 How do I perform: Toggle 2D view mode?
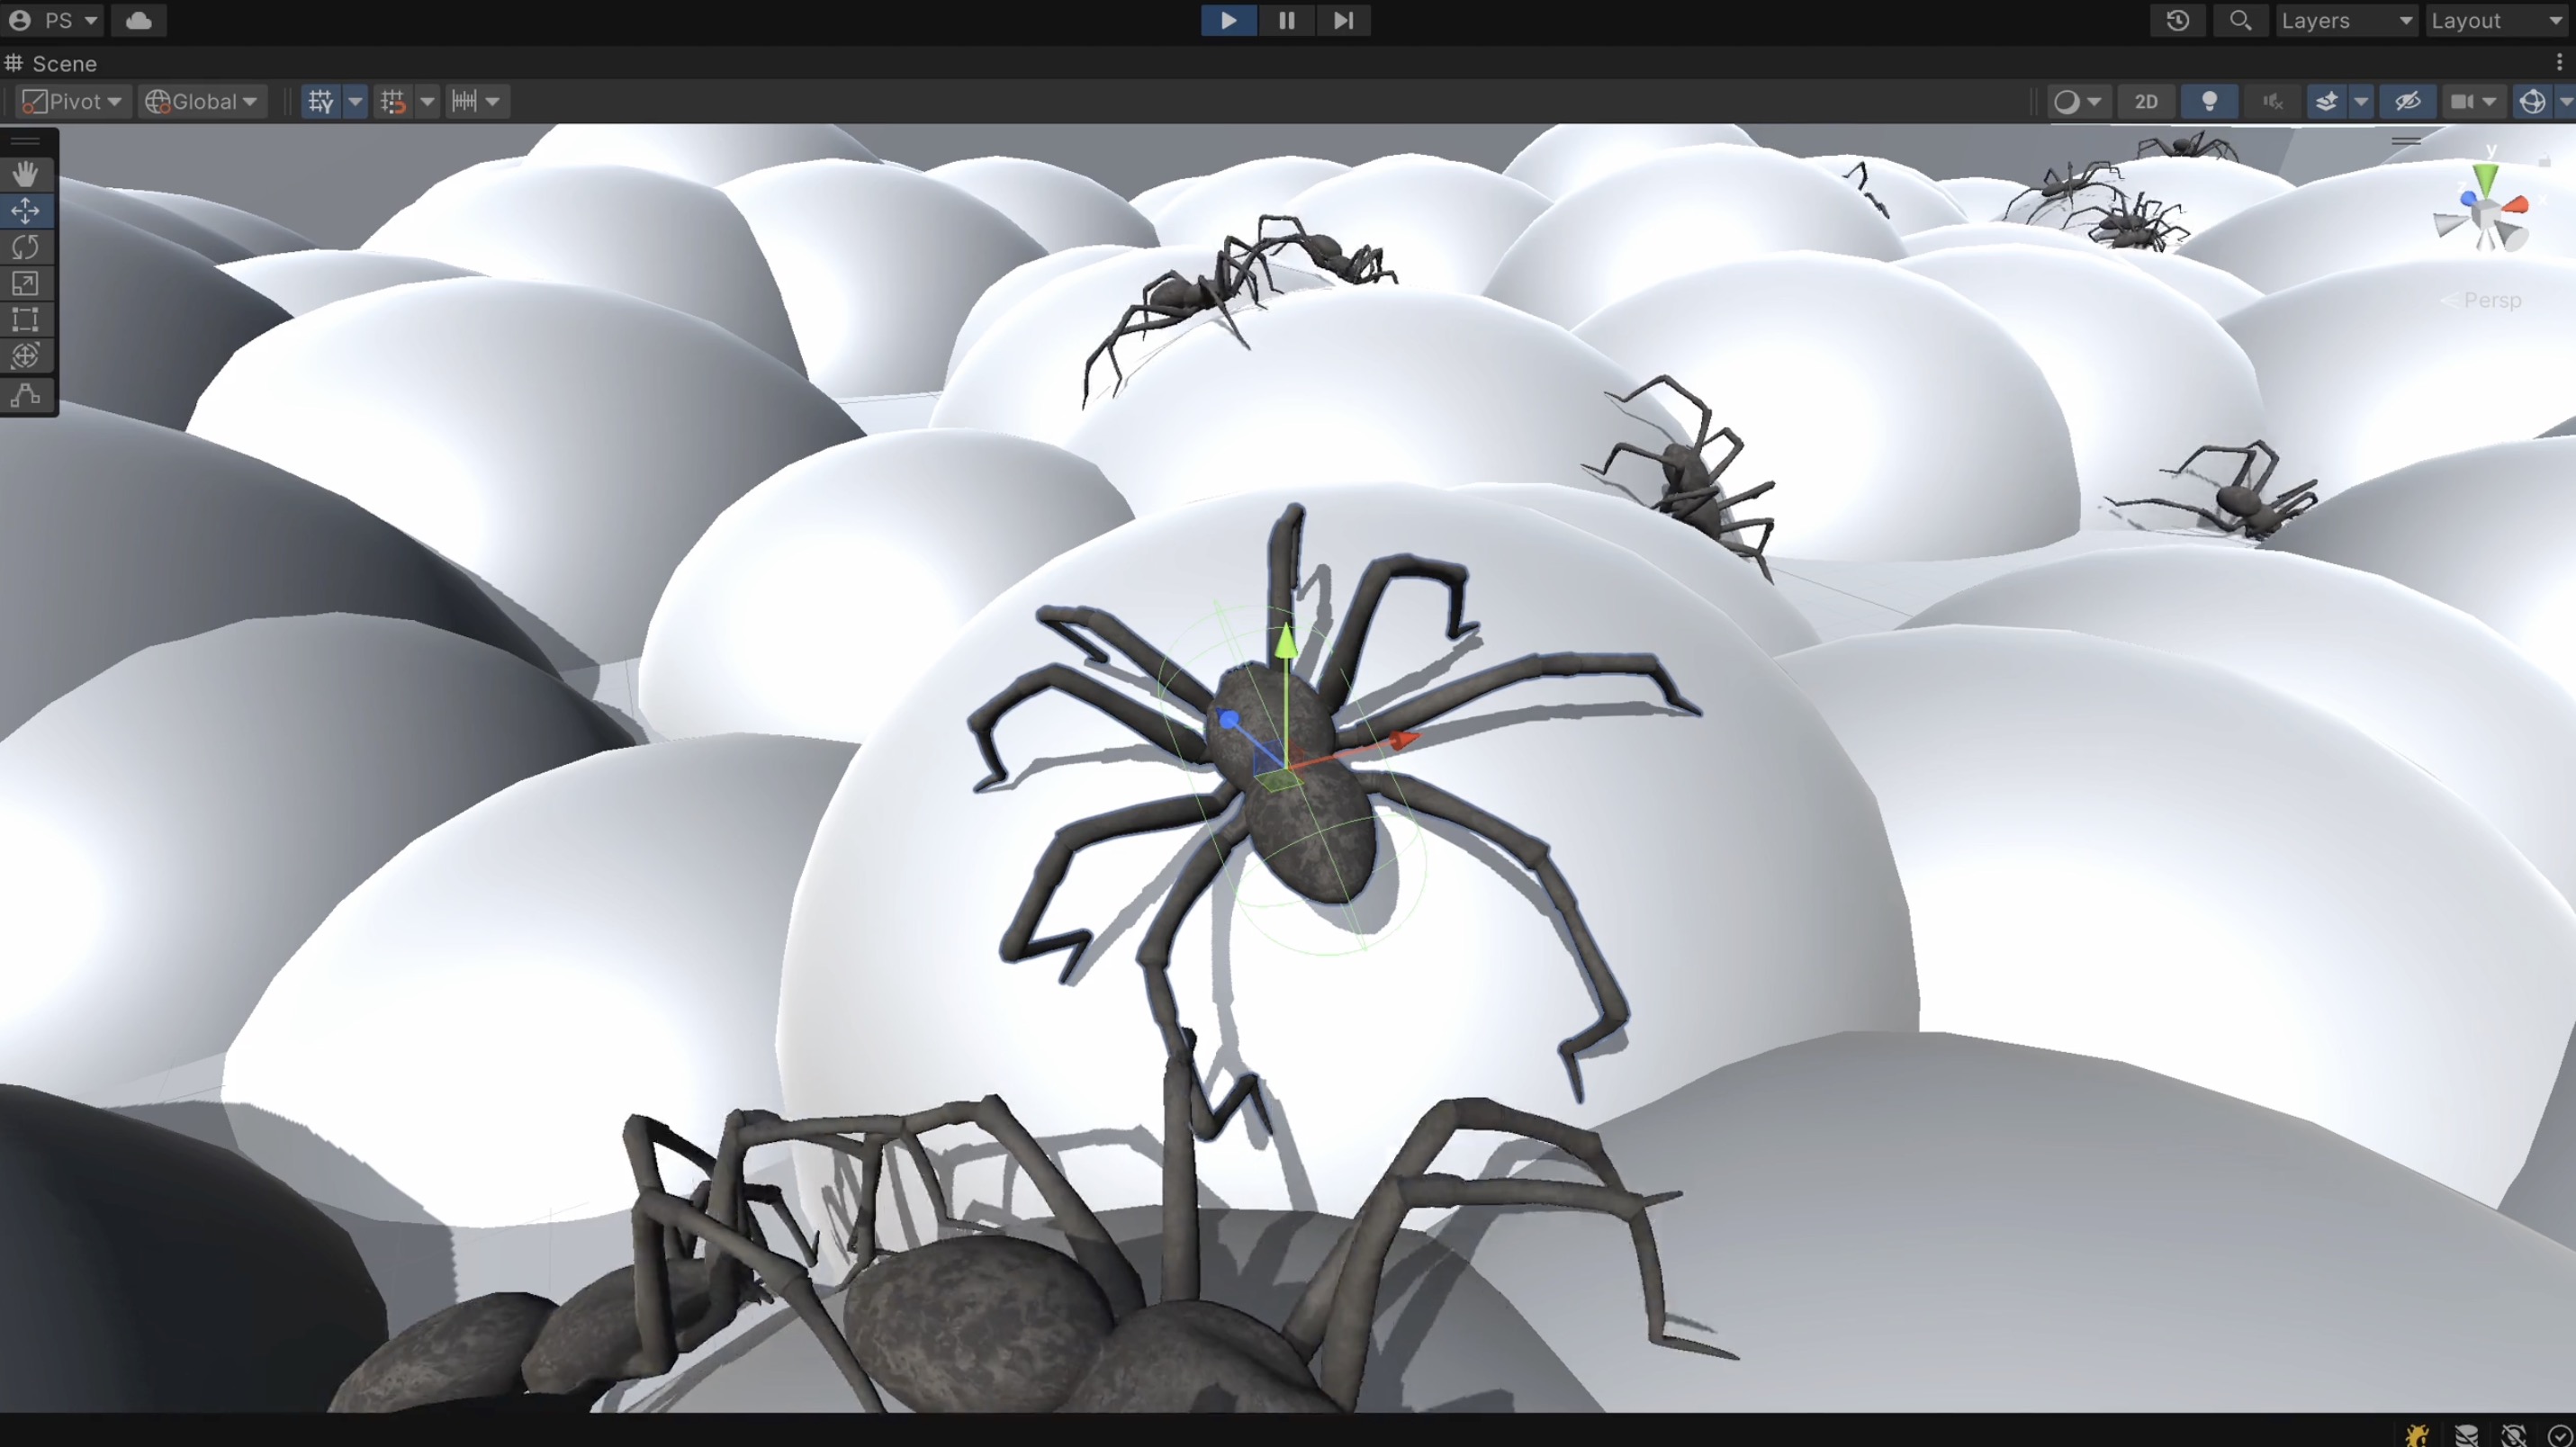tap(2146, 101)
